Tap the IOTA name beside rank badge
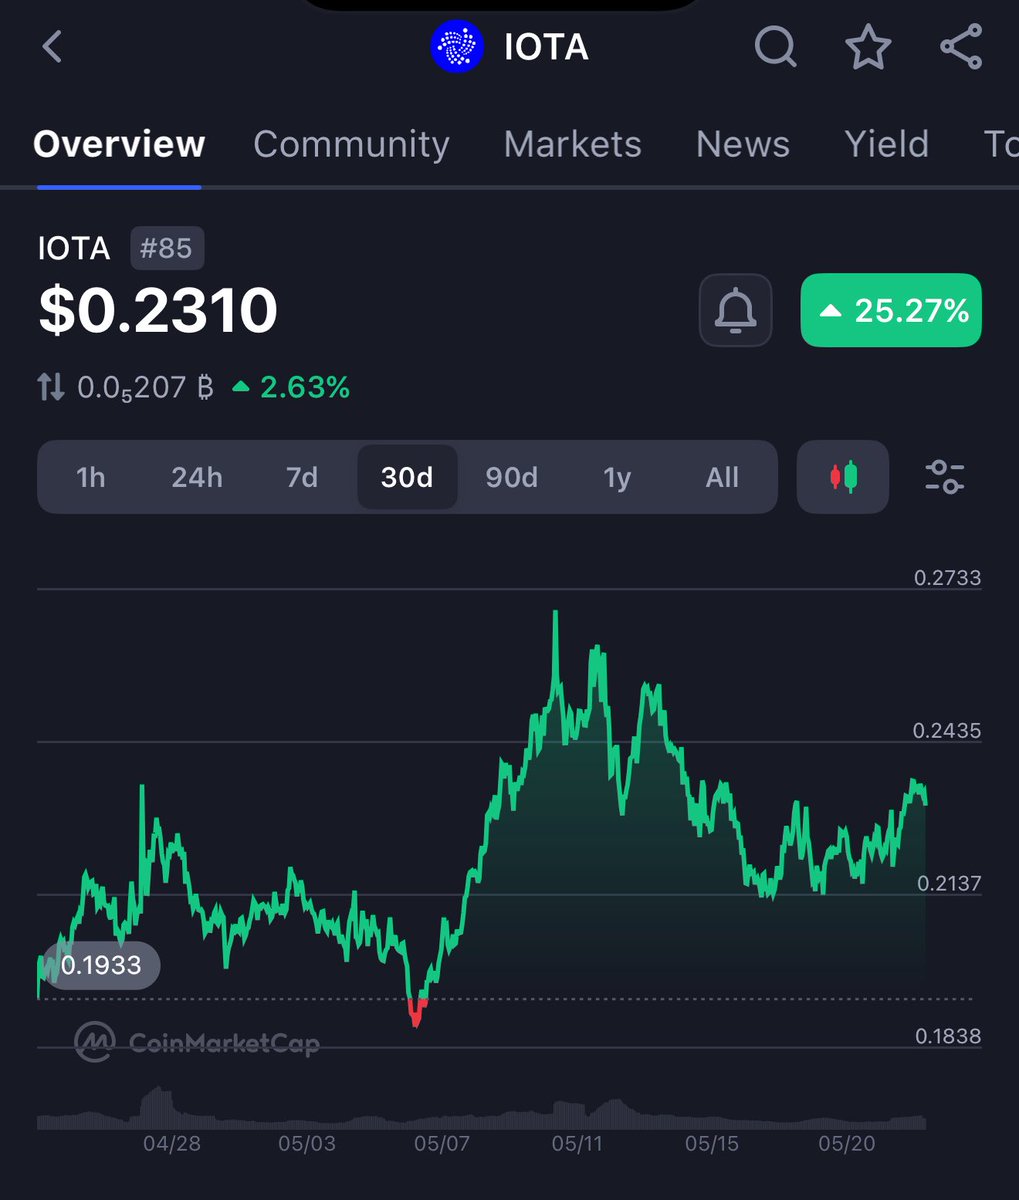1019x1200 pixels. click(74, 248)
